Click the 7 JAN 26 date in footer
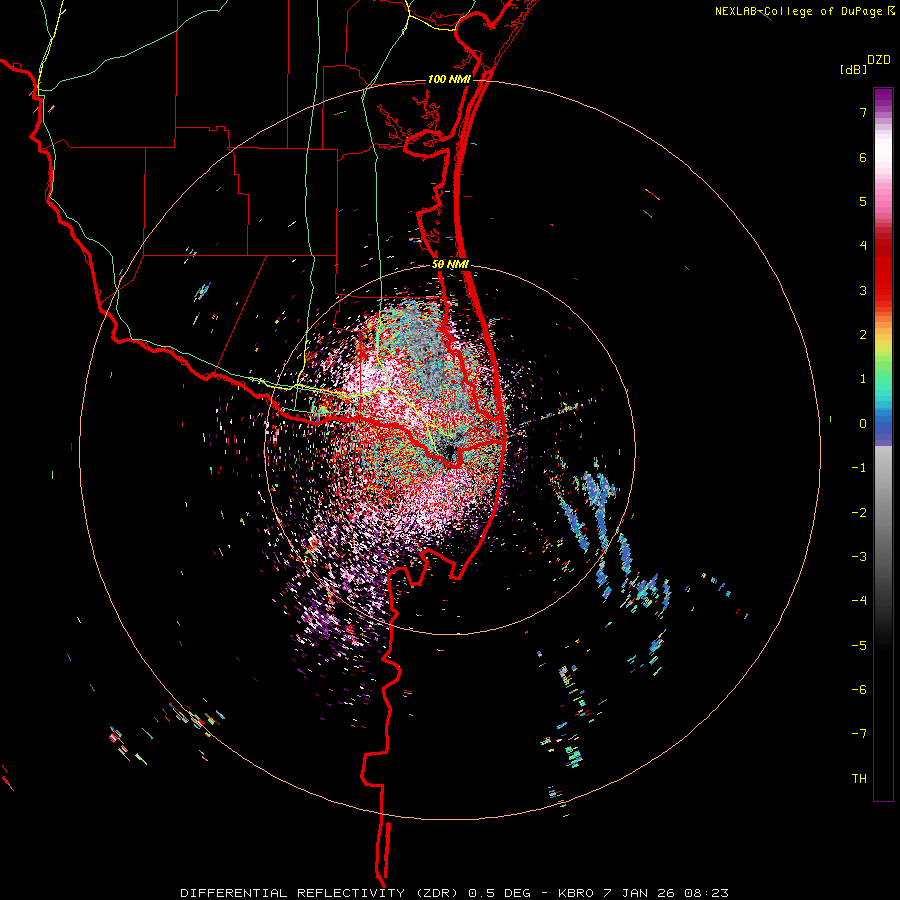Screen dimensions: 900x900 [641, 893]
